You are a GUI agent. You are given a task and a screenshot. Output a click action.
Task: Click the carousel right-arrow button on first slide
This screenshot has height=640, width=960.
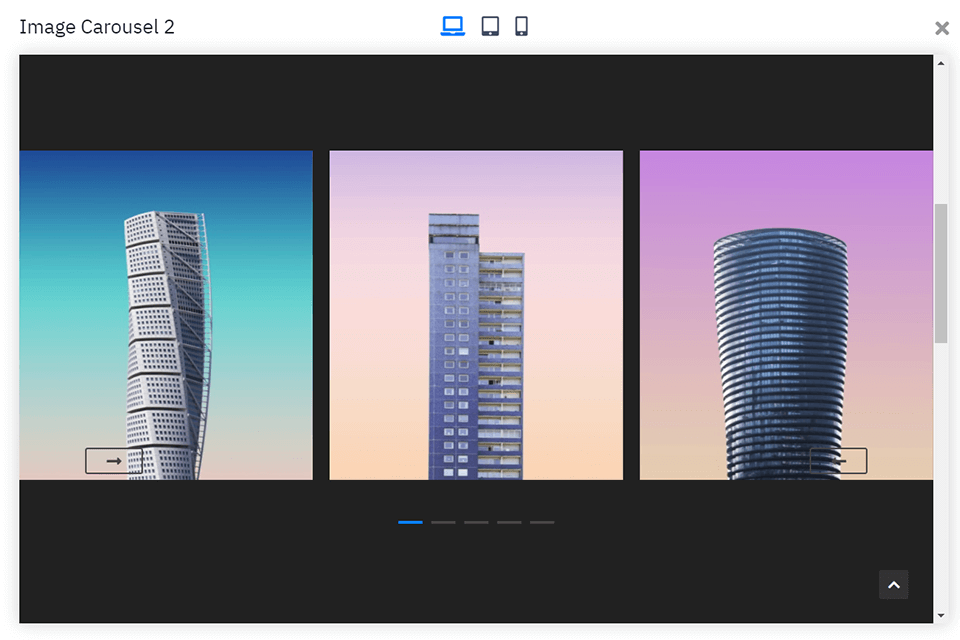coord(114,461)
